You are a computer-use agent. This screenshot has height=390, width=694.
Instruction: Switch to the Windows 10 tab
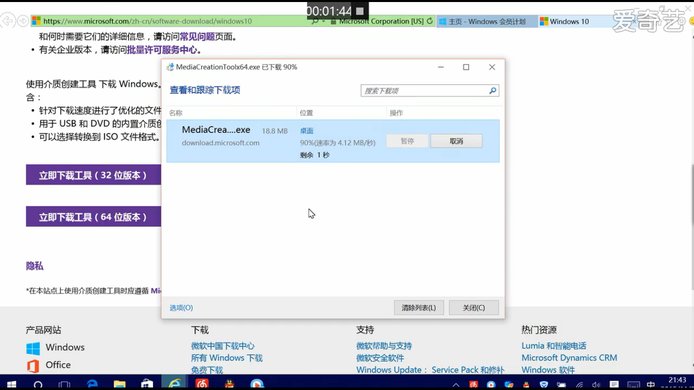coord(569,21)
